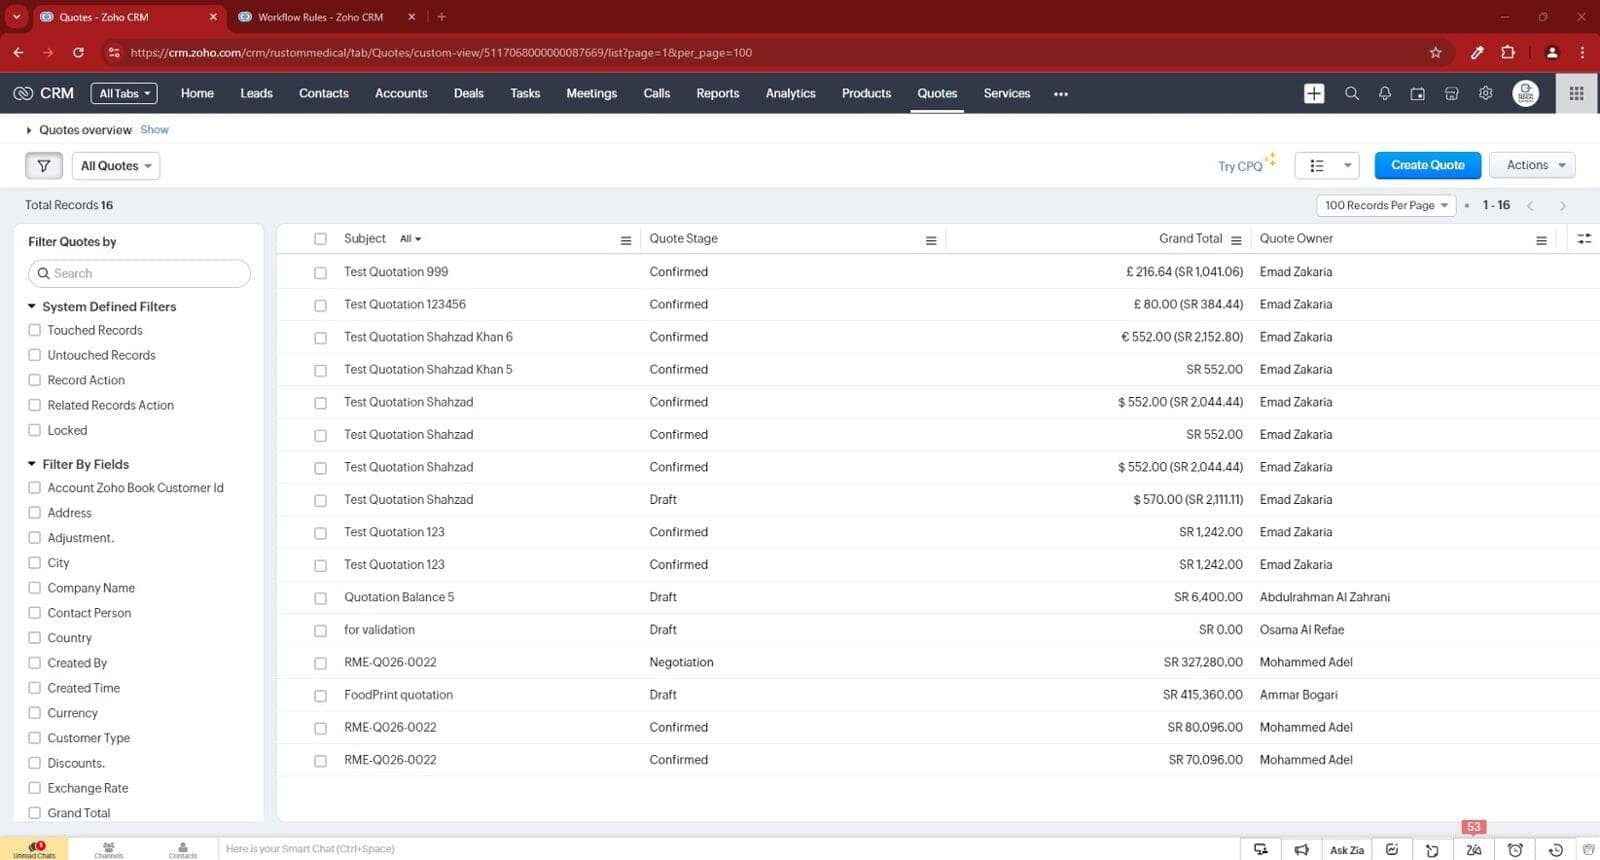The image size is (1600, 860).
Task: Reload the browser page
Action: coord(78,52)
